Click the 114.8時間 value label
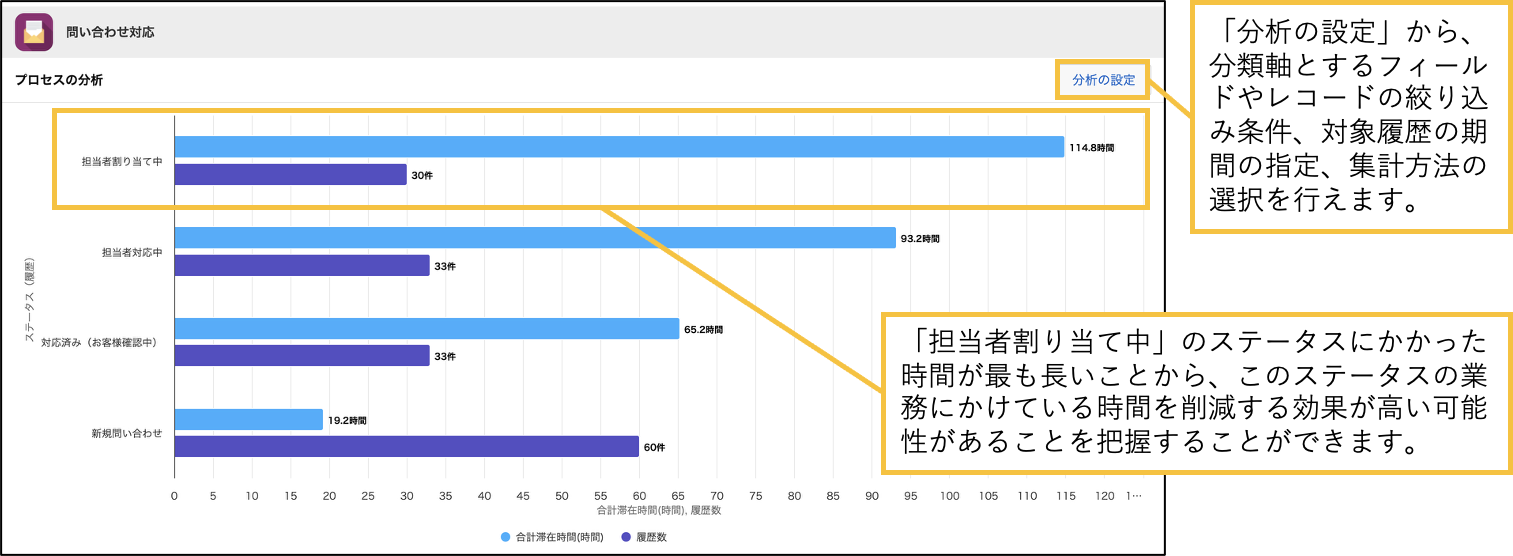 click(1091, 147)
